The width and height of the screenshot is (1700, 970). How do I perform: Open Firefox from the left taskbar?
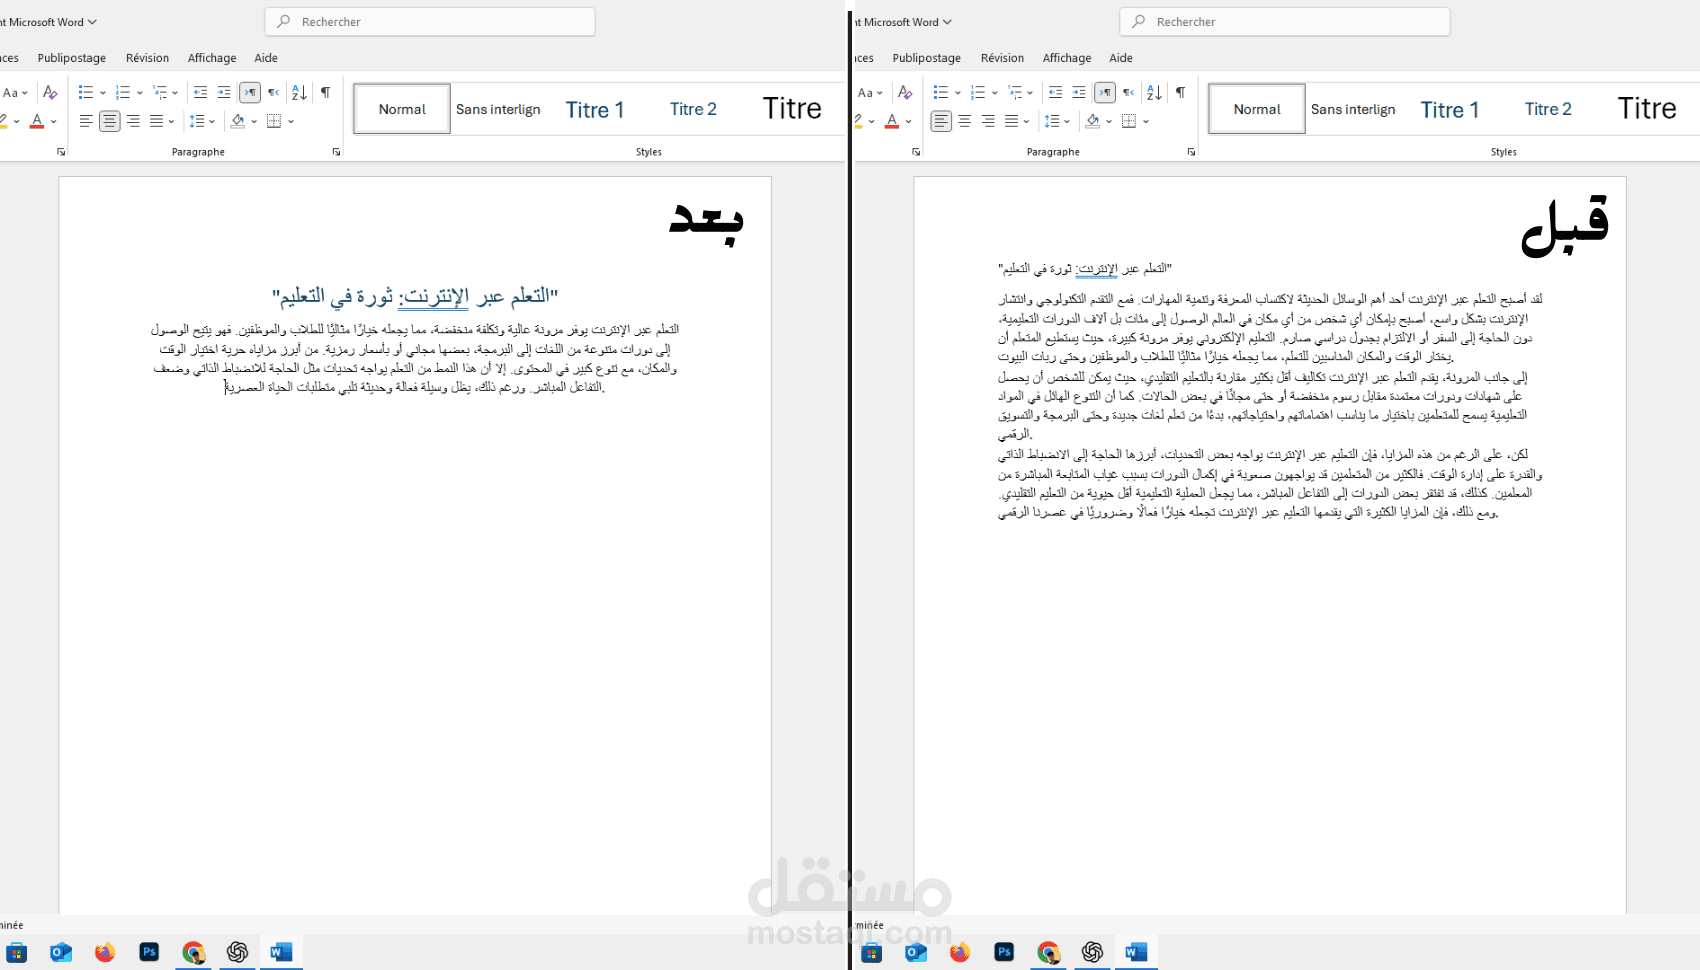pos(105,952)
